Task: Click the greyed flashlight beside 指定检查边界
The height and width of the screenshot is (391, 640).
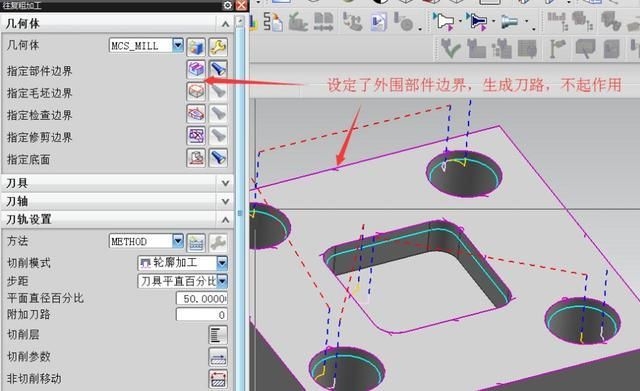Action: tap(218, 113)
